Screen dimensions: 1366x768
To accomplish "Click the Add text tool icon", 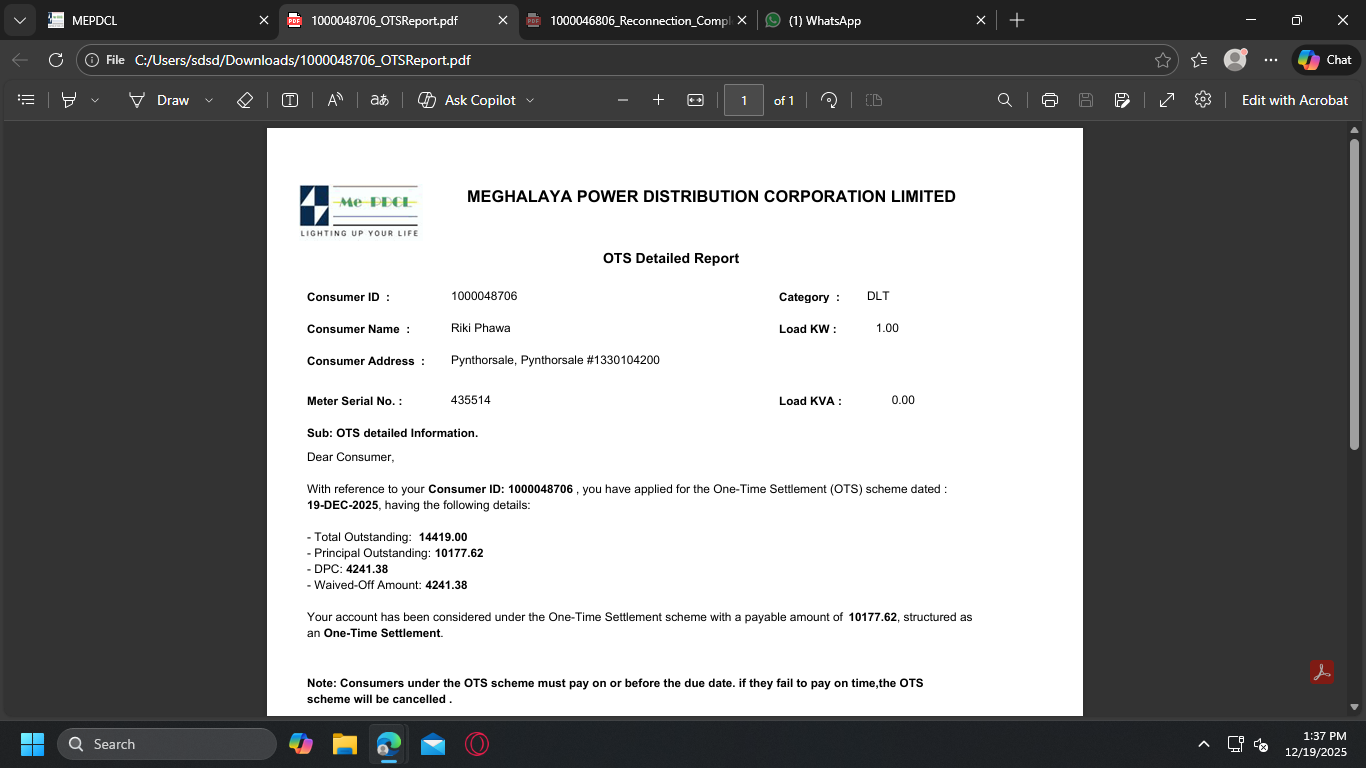I will [290, 100].
